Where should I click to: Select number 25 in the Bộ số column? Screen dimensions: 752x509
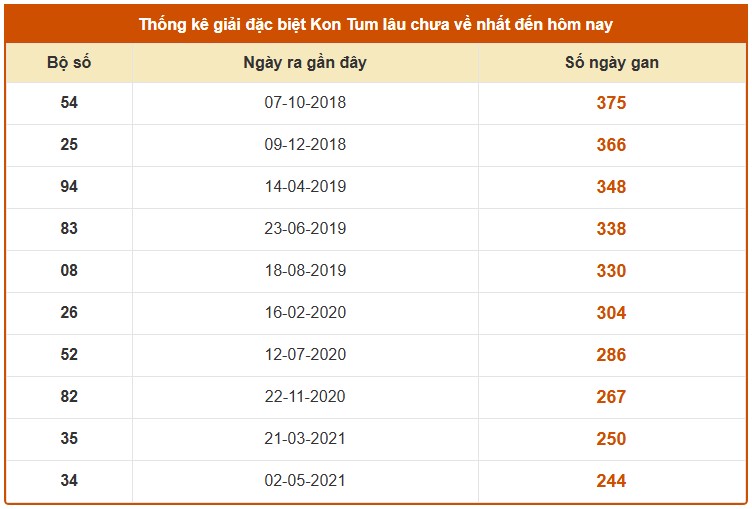(69, 145)
